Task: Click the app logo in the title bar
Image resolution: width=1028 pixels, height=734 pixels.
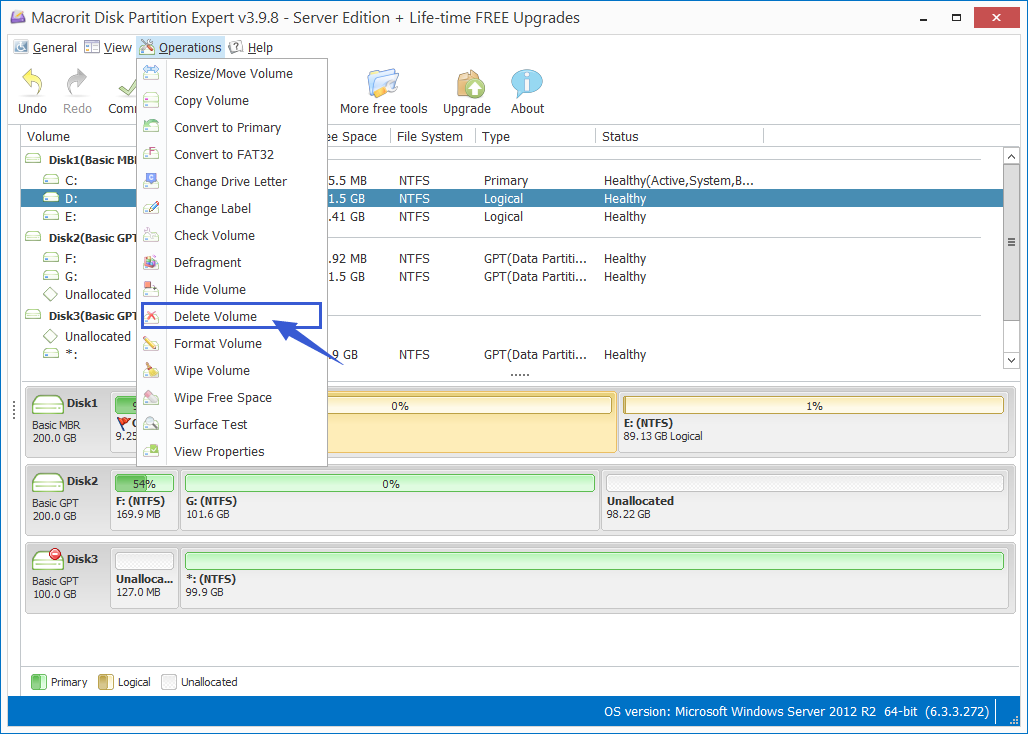Action: tap(18, 18)
